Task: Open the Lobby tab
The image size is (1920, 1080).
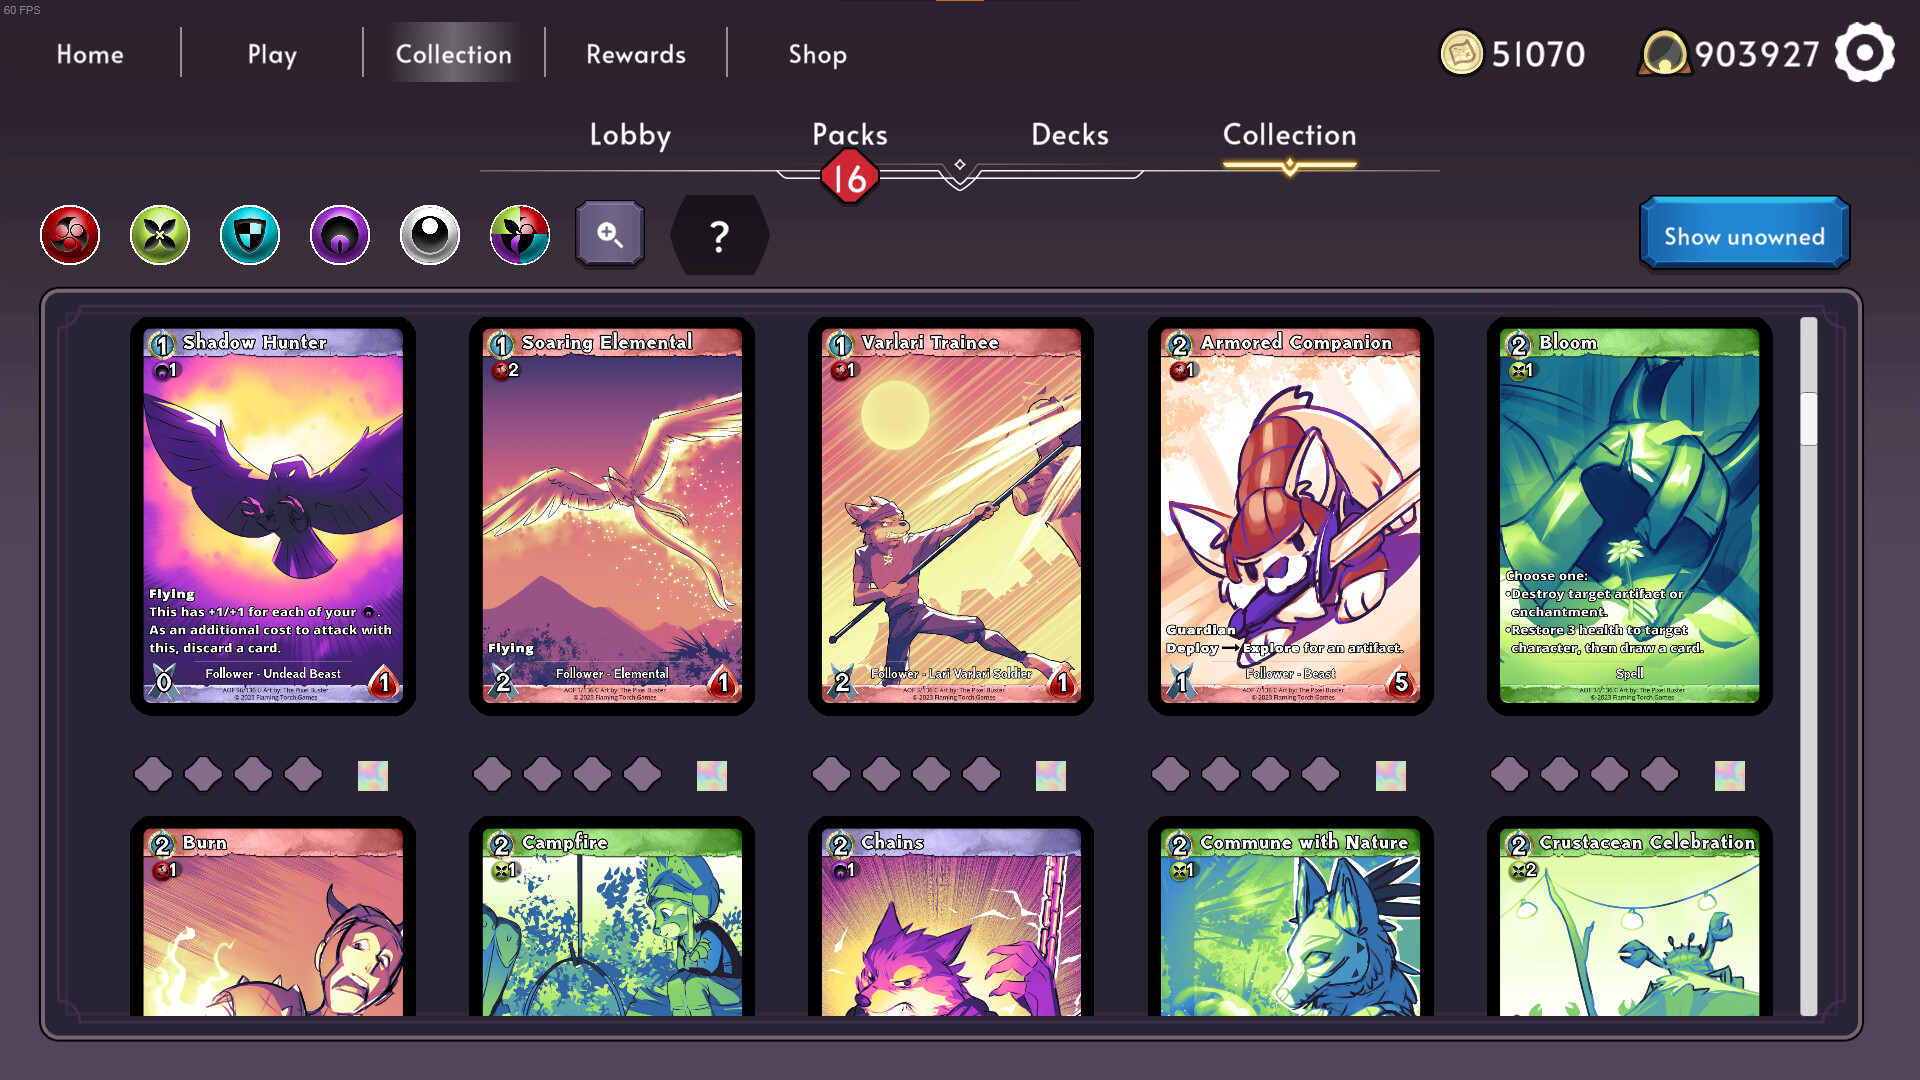Action: click(x=630, y=135)
